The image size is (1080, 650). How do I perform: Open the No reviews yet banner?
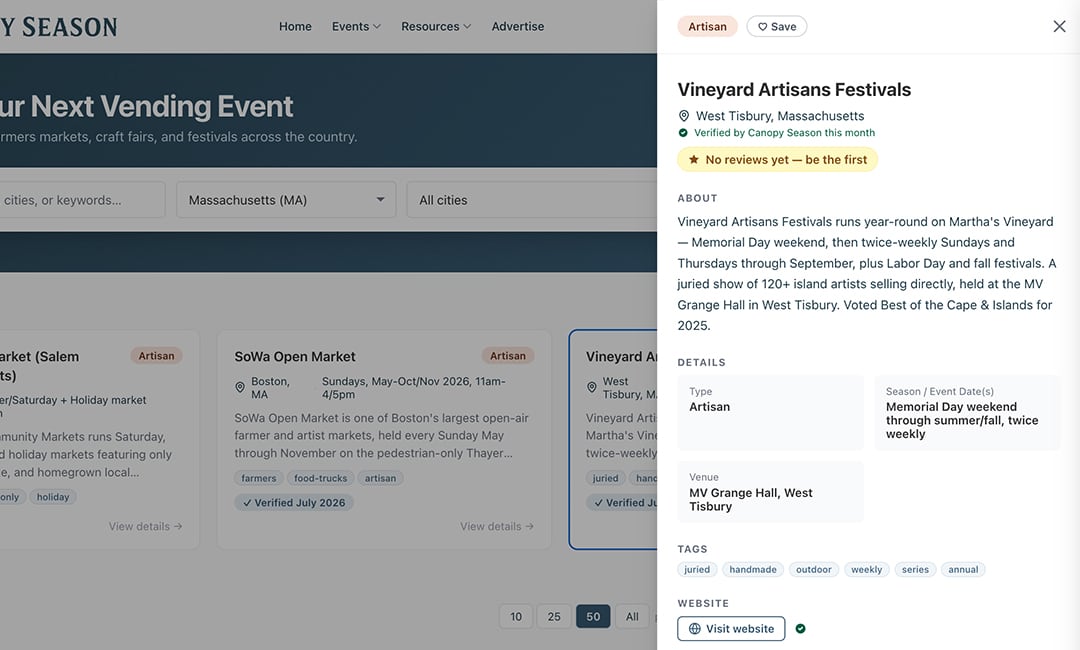[x=778, y=159]
